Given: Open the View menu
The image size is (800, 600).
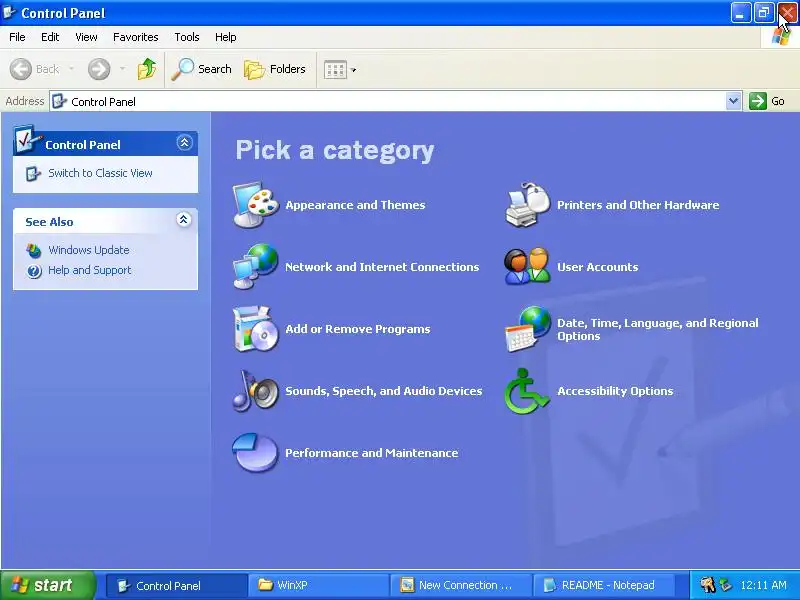Looking at the screenshot, I should pos(86,37).
